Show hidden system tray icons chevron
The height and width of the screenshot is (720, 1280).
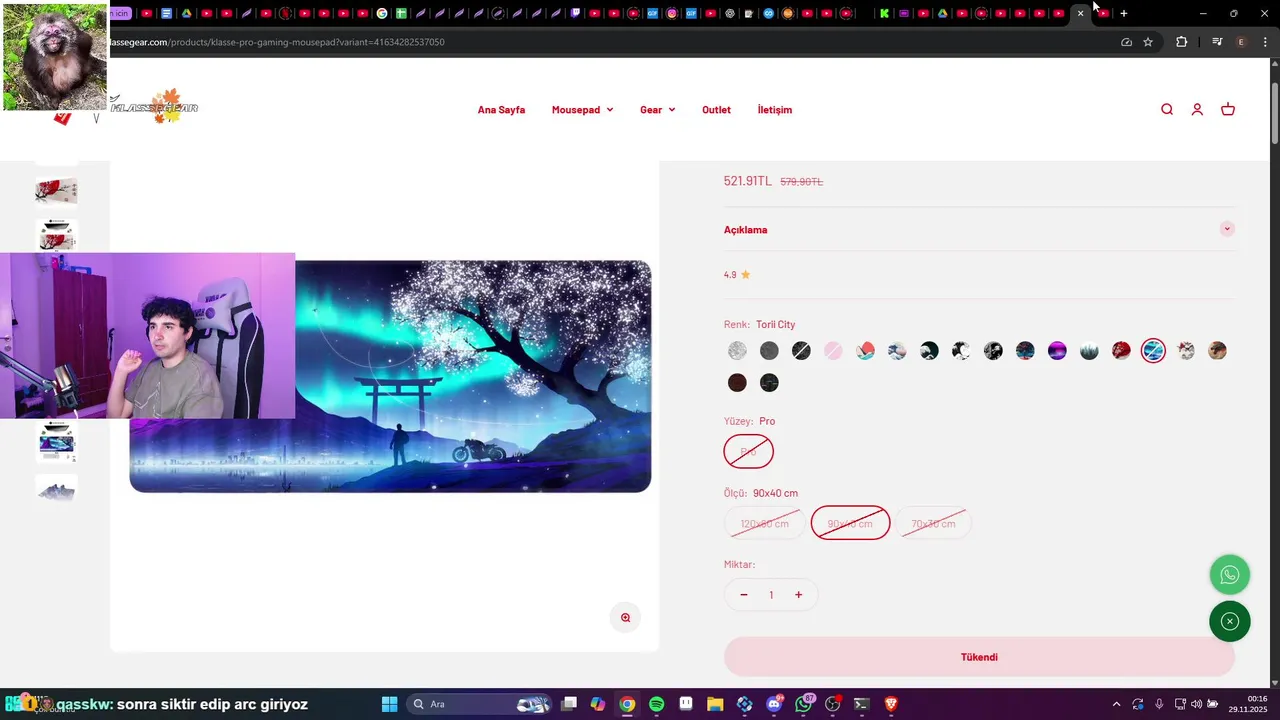click(1116, 704)
